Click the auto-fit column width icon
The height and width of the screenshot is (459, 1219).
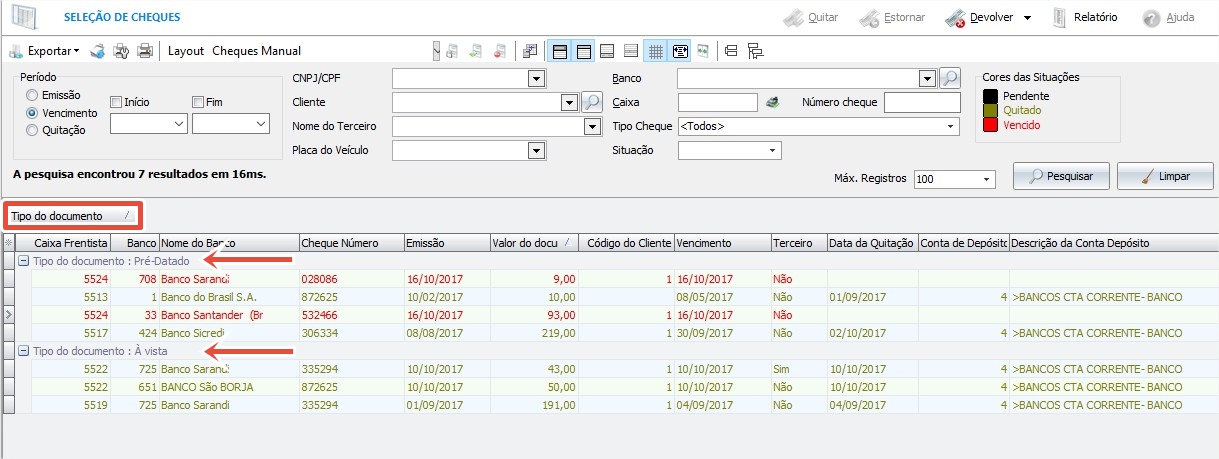tap(680, 50)
